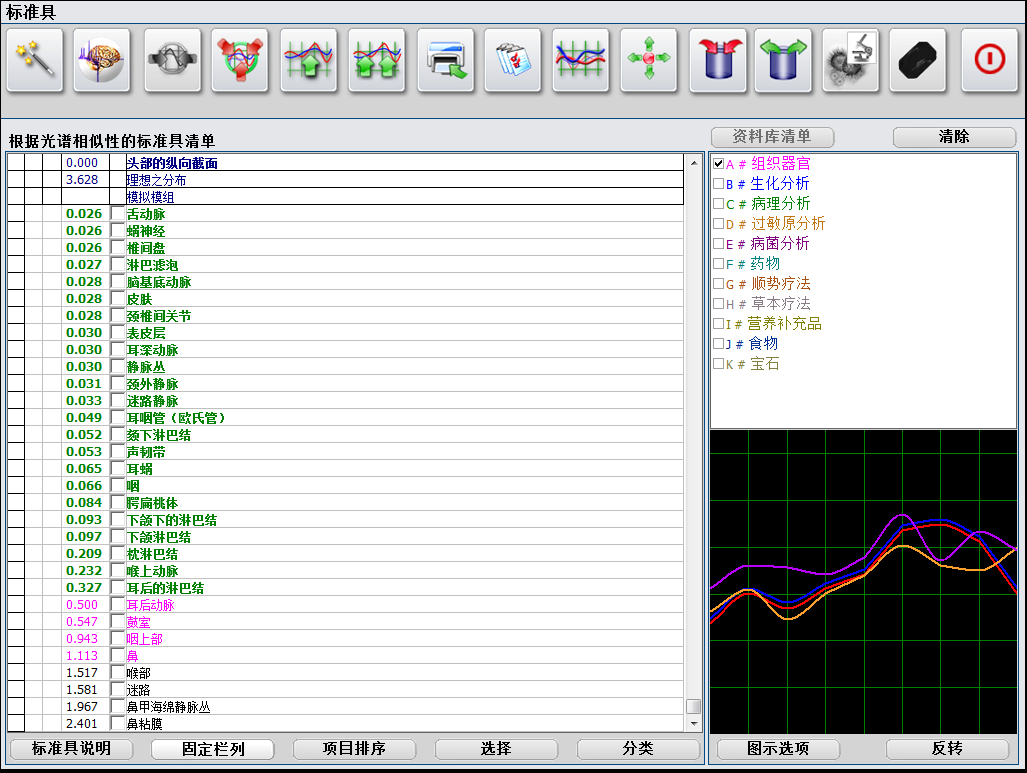Click the list scrollbar down arrow
This screenshot has height=773, width=1027.
(x=694, y=724)
